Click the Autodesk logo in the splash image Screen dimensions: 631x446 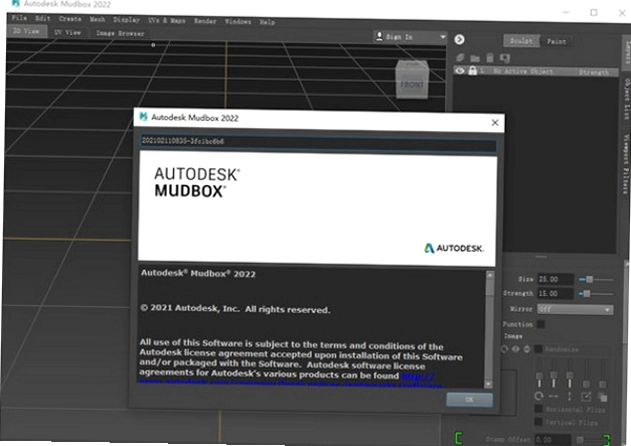pos(454,248)
